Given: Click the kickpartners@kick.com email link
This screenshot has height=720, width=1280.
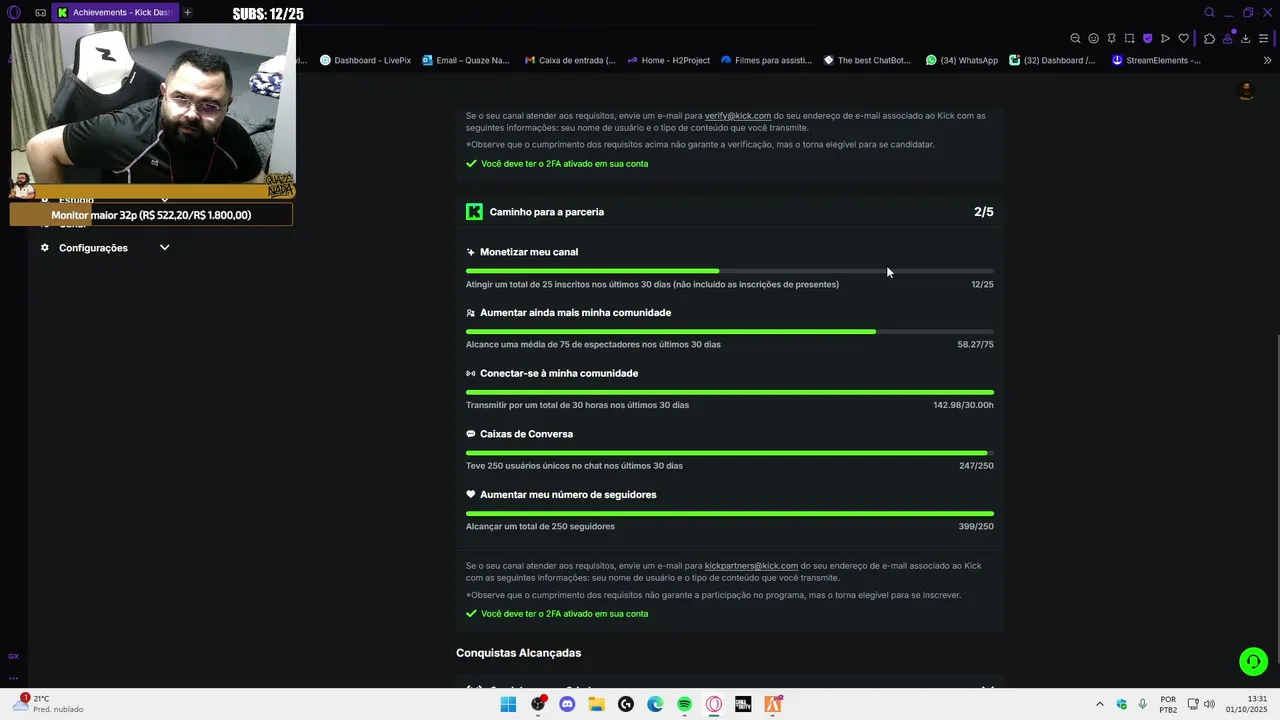Looking at the screenshot, I should click(751, 566).
